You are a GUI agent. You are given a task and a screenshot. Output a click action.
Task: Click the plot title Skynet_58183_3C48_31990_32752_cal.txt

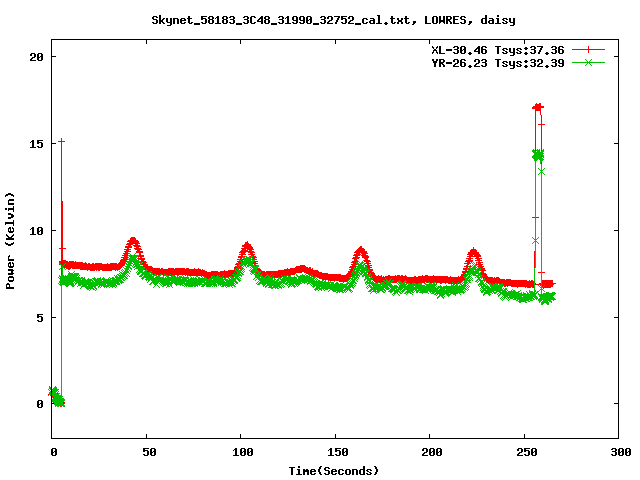coord(333,20)
